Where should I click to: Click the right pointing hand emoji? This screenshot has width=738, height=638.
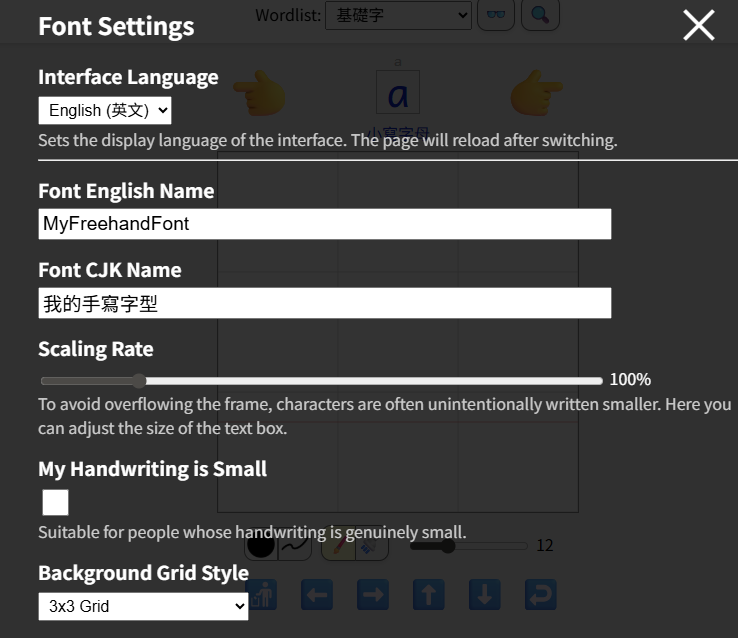(537, 93)
